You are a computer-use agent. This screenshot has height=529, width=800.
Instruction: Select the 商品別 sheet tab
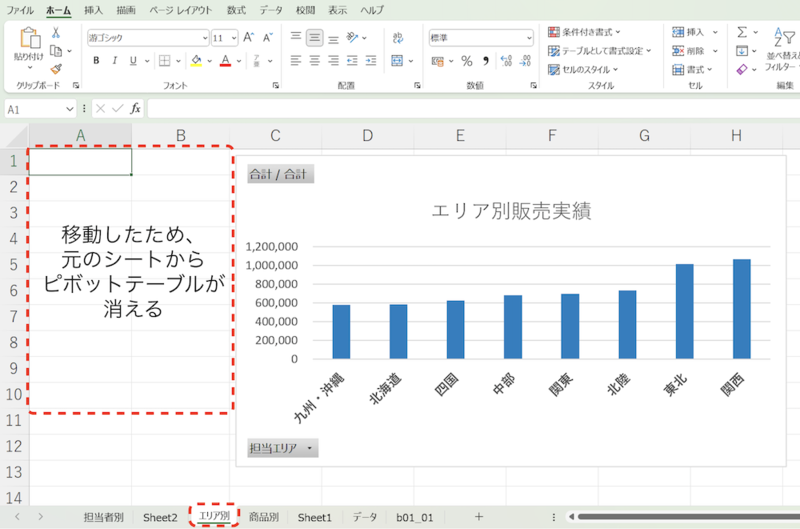264,517
